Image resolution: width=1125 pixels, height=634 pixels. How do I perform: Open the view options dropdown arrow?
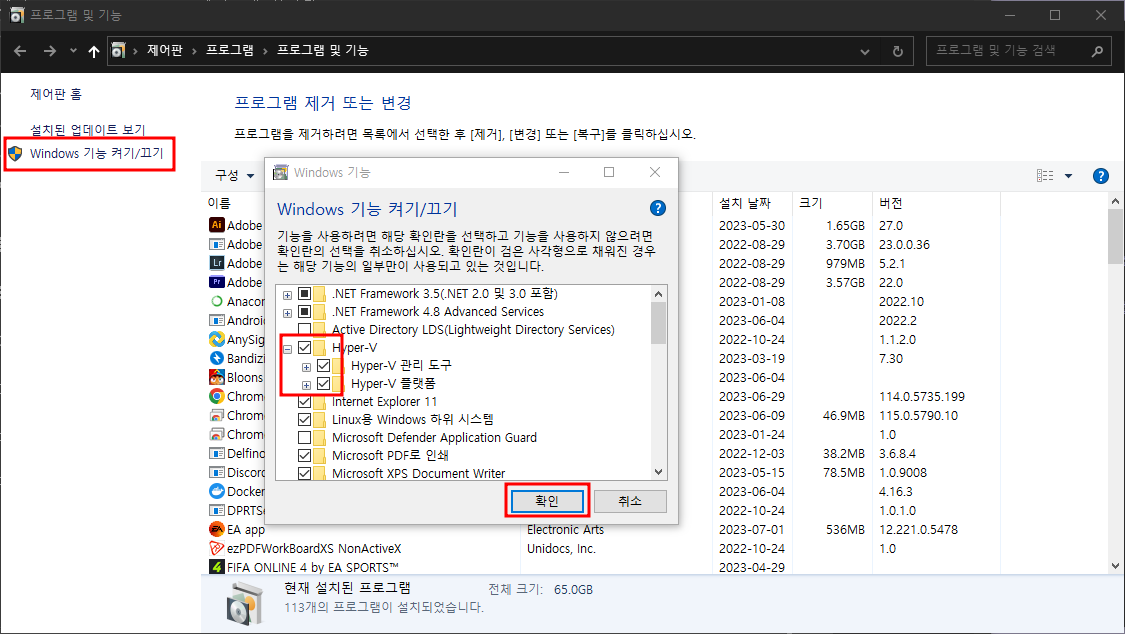click(x=1068, y=176)
